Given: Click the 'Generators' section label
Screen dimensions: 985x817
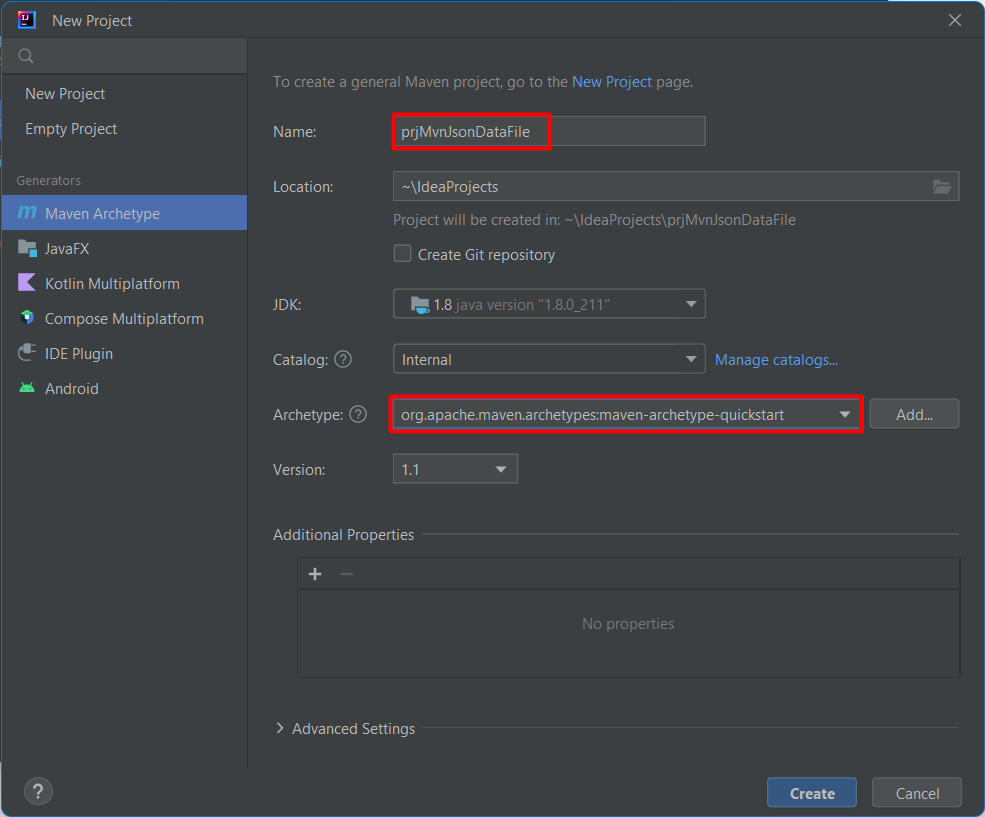Looking at the screenshot, I should (x=48, y=180).
